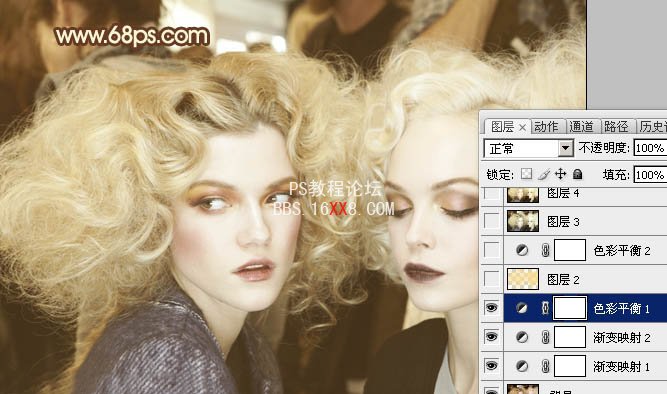
Task: Click the 填充 fill value field
Action: (x=650, y=175)
